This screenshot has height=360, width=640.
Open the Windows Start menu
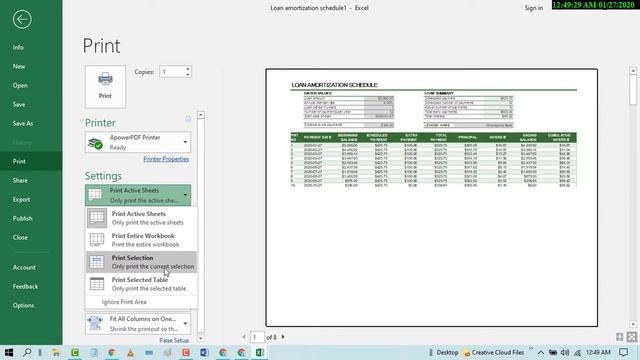point(9,352)
